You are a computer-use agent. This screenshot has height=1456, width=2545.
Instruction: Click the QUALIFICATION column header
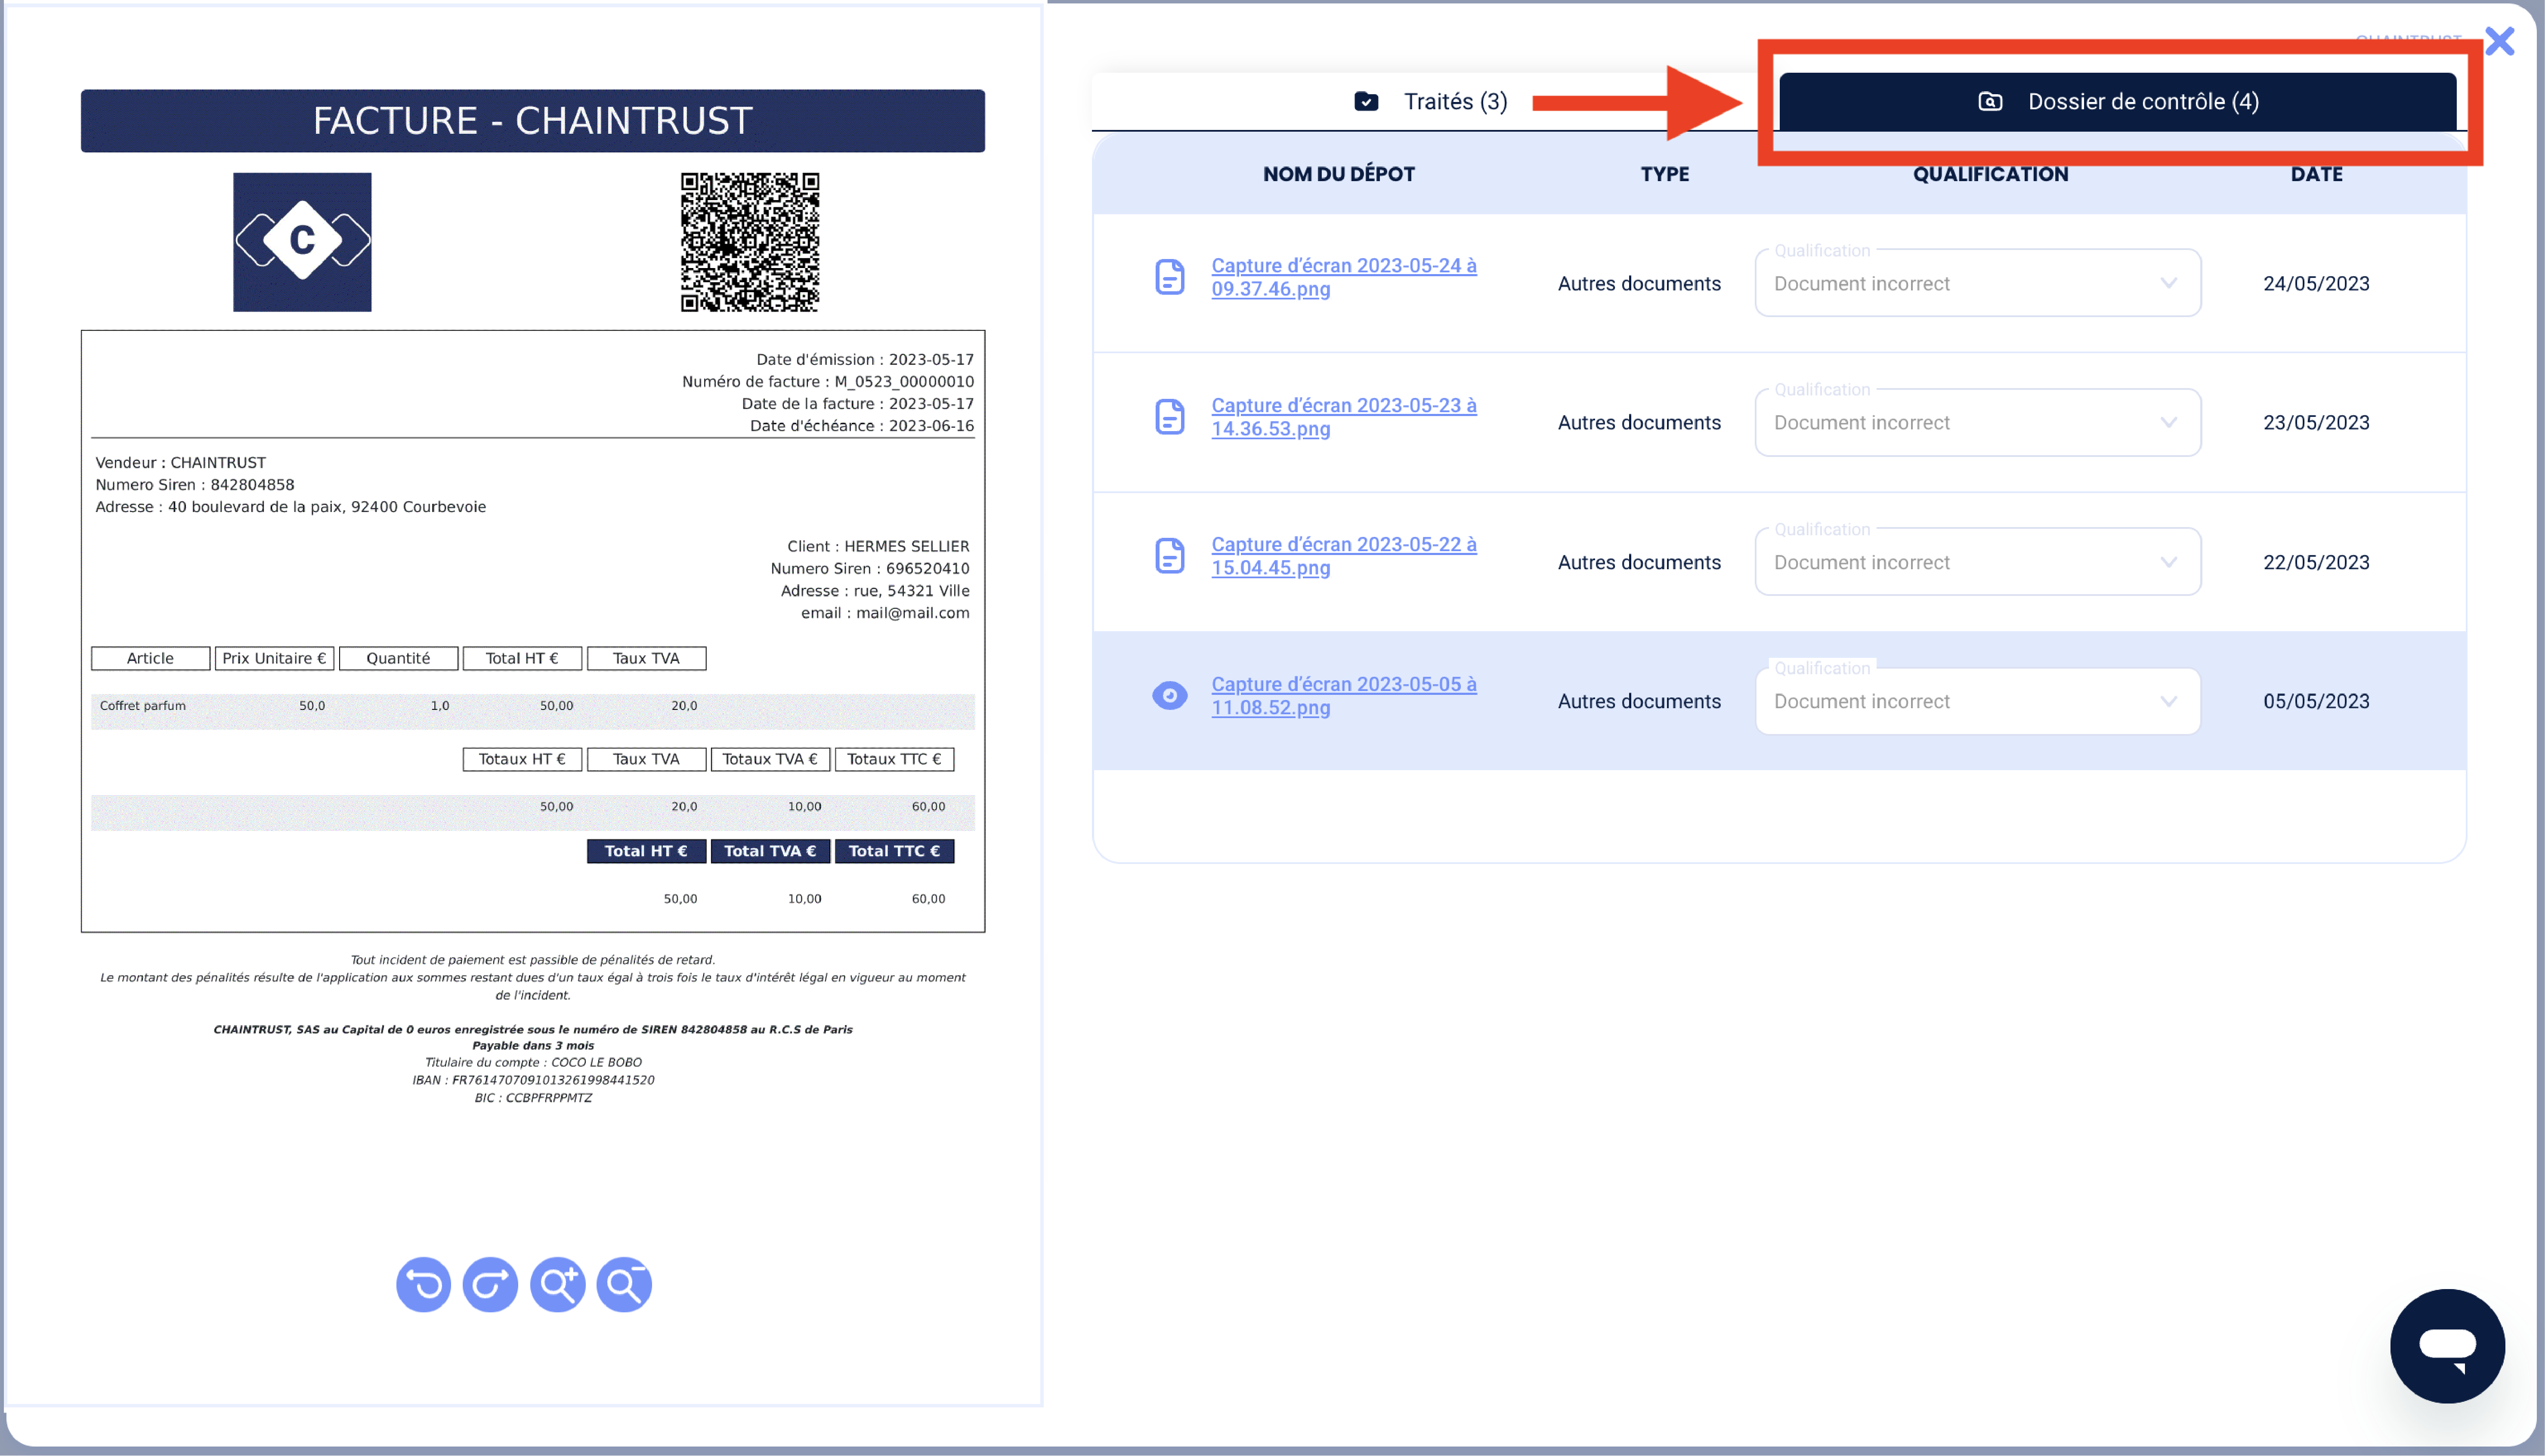tap(1990, 174)
